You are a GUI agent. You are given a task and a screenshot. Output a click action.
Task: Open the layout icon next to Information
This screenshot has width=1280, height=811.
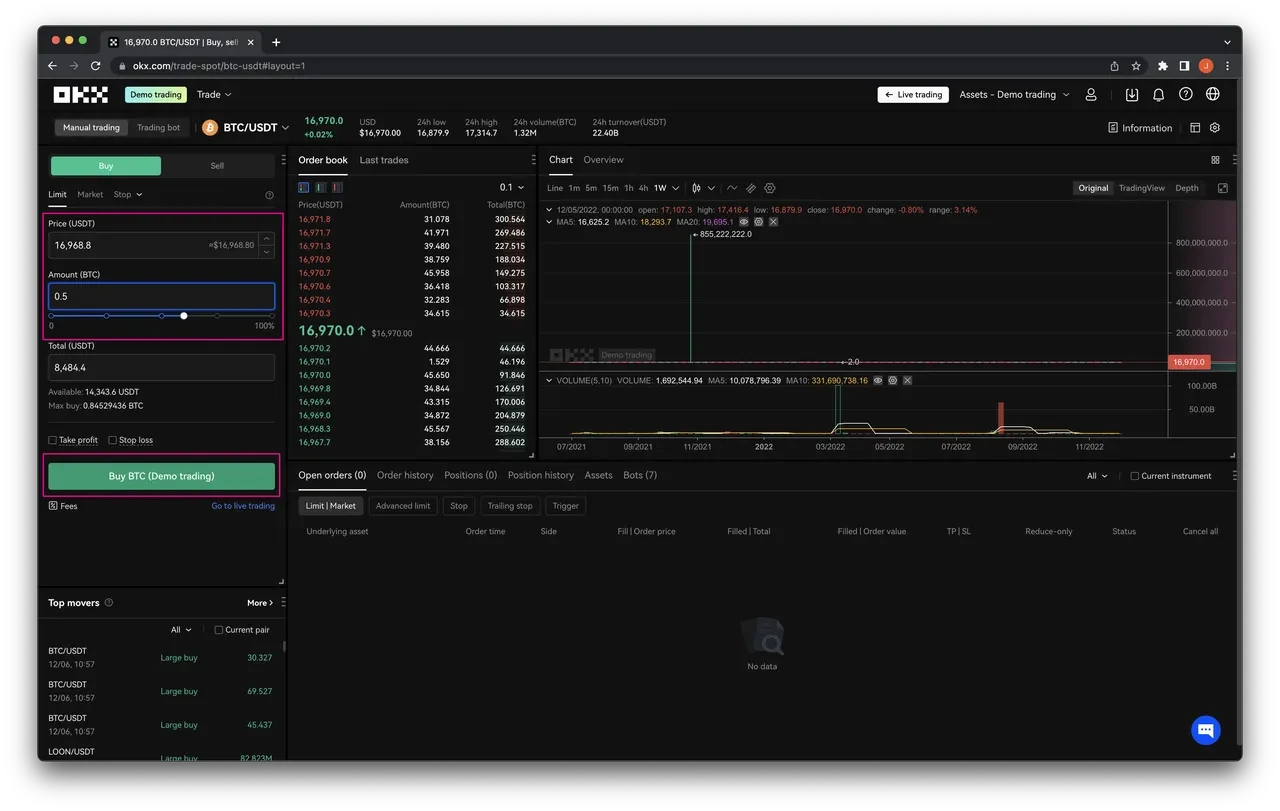(1195, 128)
